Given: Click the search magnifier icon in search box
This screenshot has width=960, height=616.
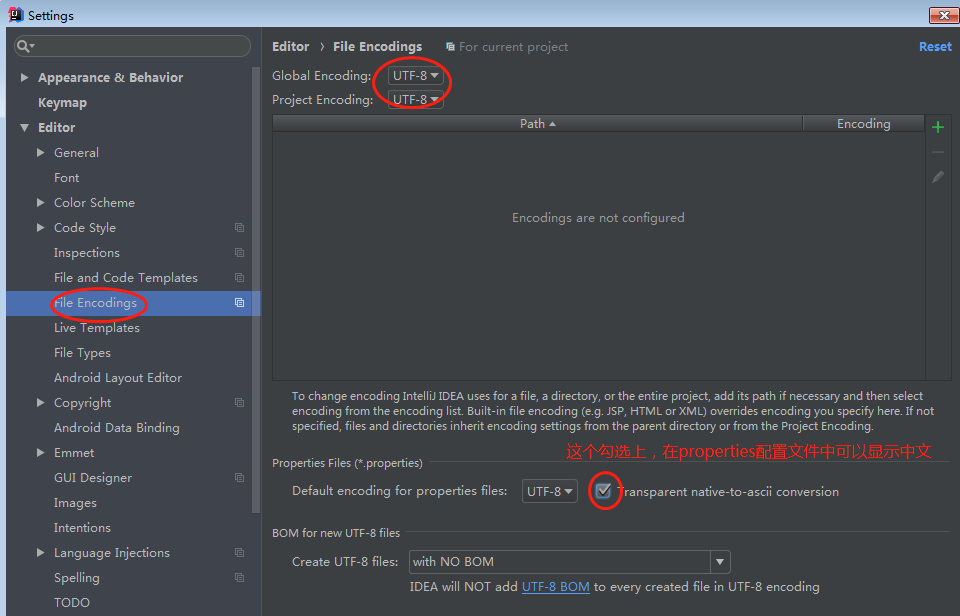Looking at the screenshot, I should pyautogui.click(x=26, y=46).
